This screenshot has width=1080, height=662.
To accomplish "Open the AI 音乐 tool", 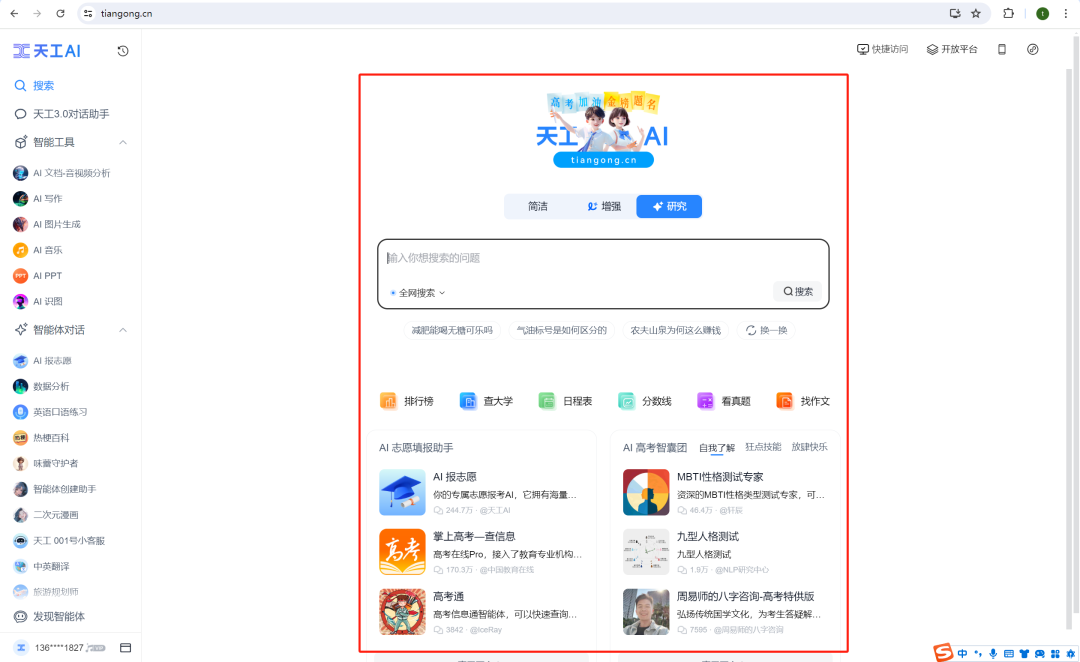I will point(38,250).
